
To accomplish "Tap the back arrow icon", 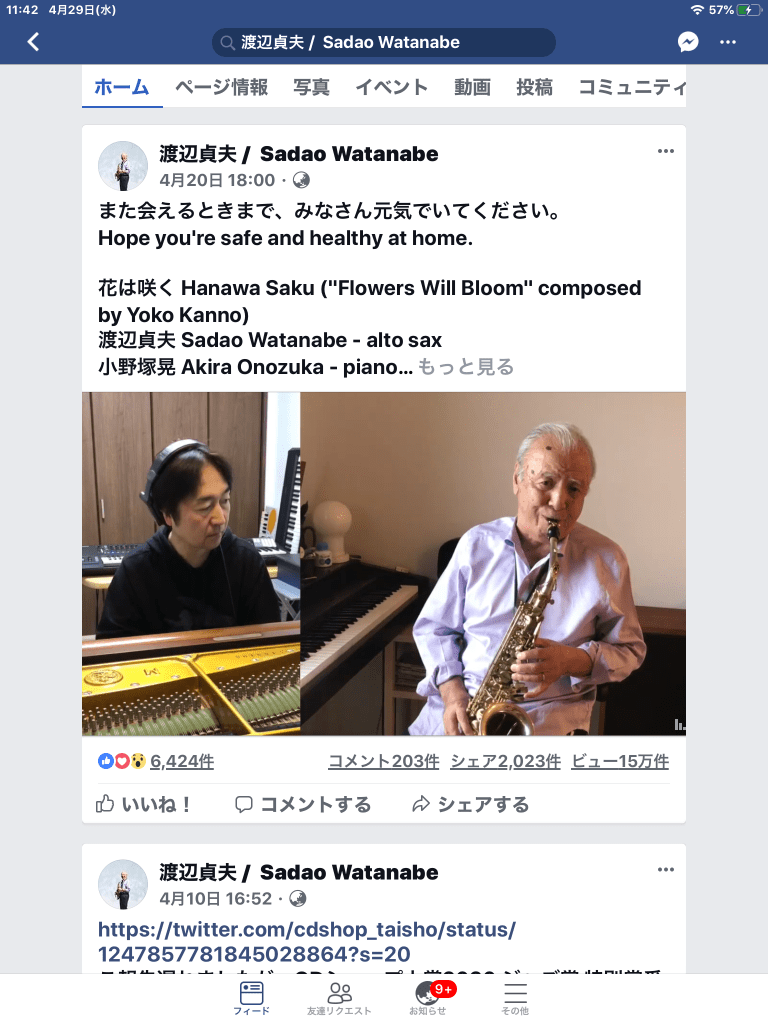I will pos(33,42).
